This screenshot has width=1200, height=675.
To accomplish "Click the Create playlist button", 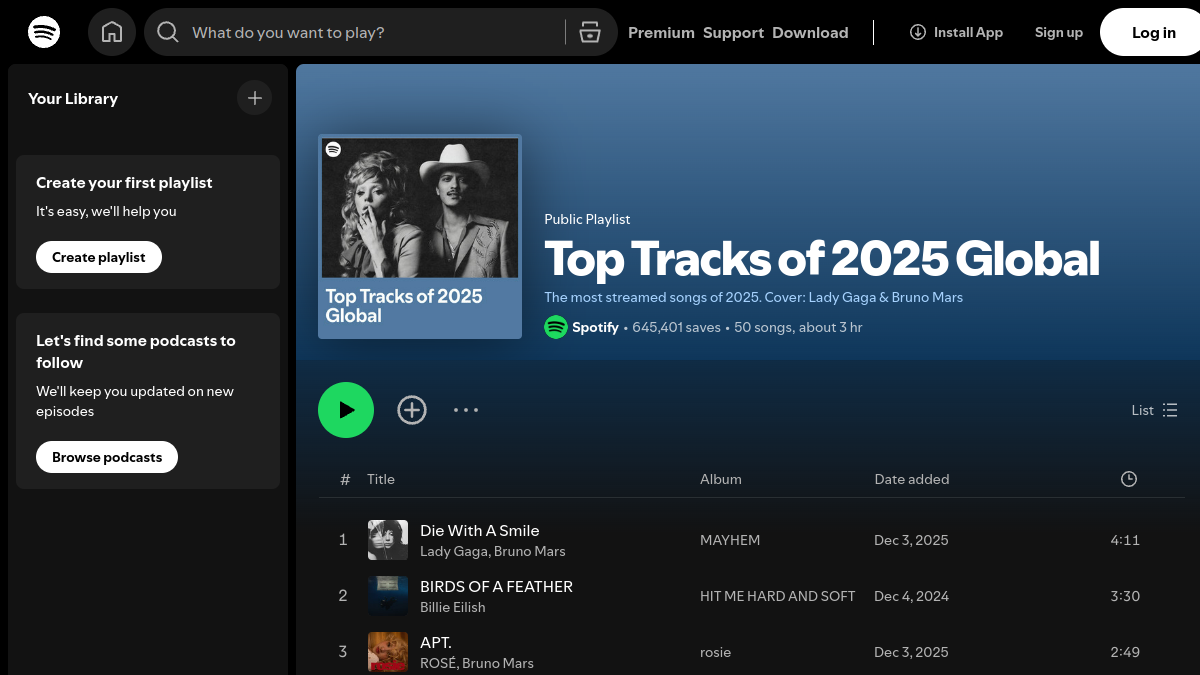I will tap(99, 257).
